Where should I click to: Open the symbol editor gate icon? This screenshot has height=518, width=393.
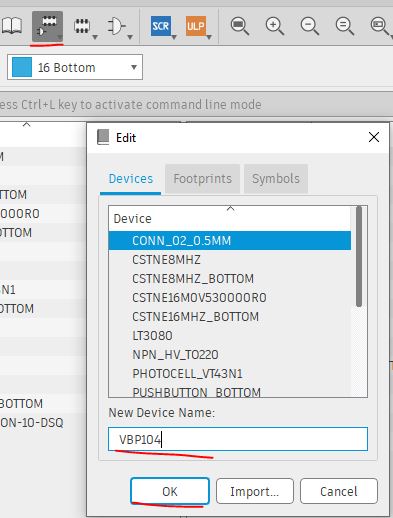tap(116, 26)
